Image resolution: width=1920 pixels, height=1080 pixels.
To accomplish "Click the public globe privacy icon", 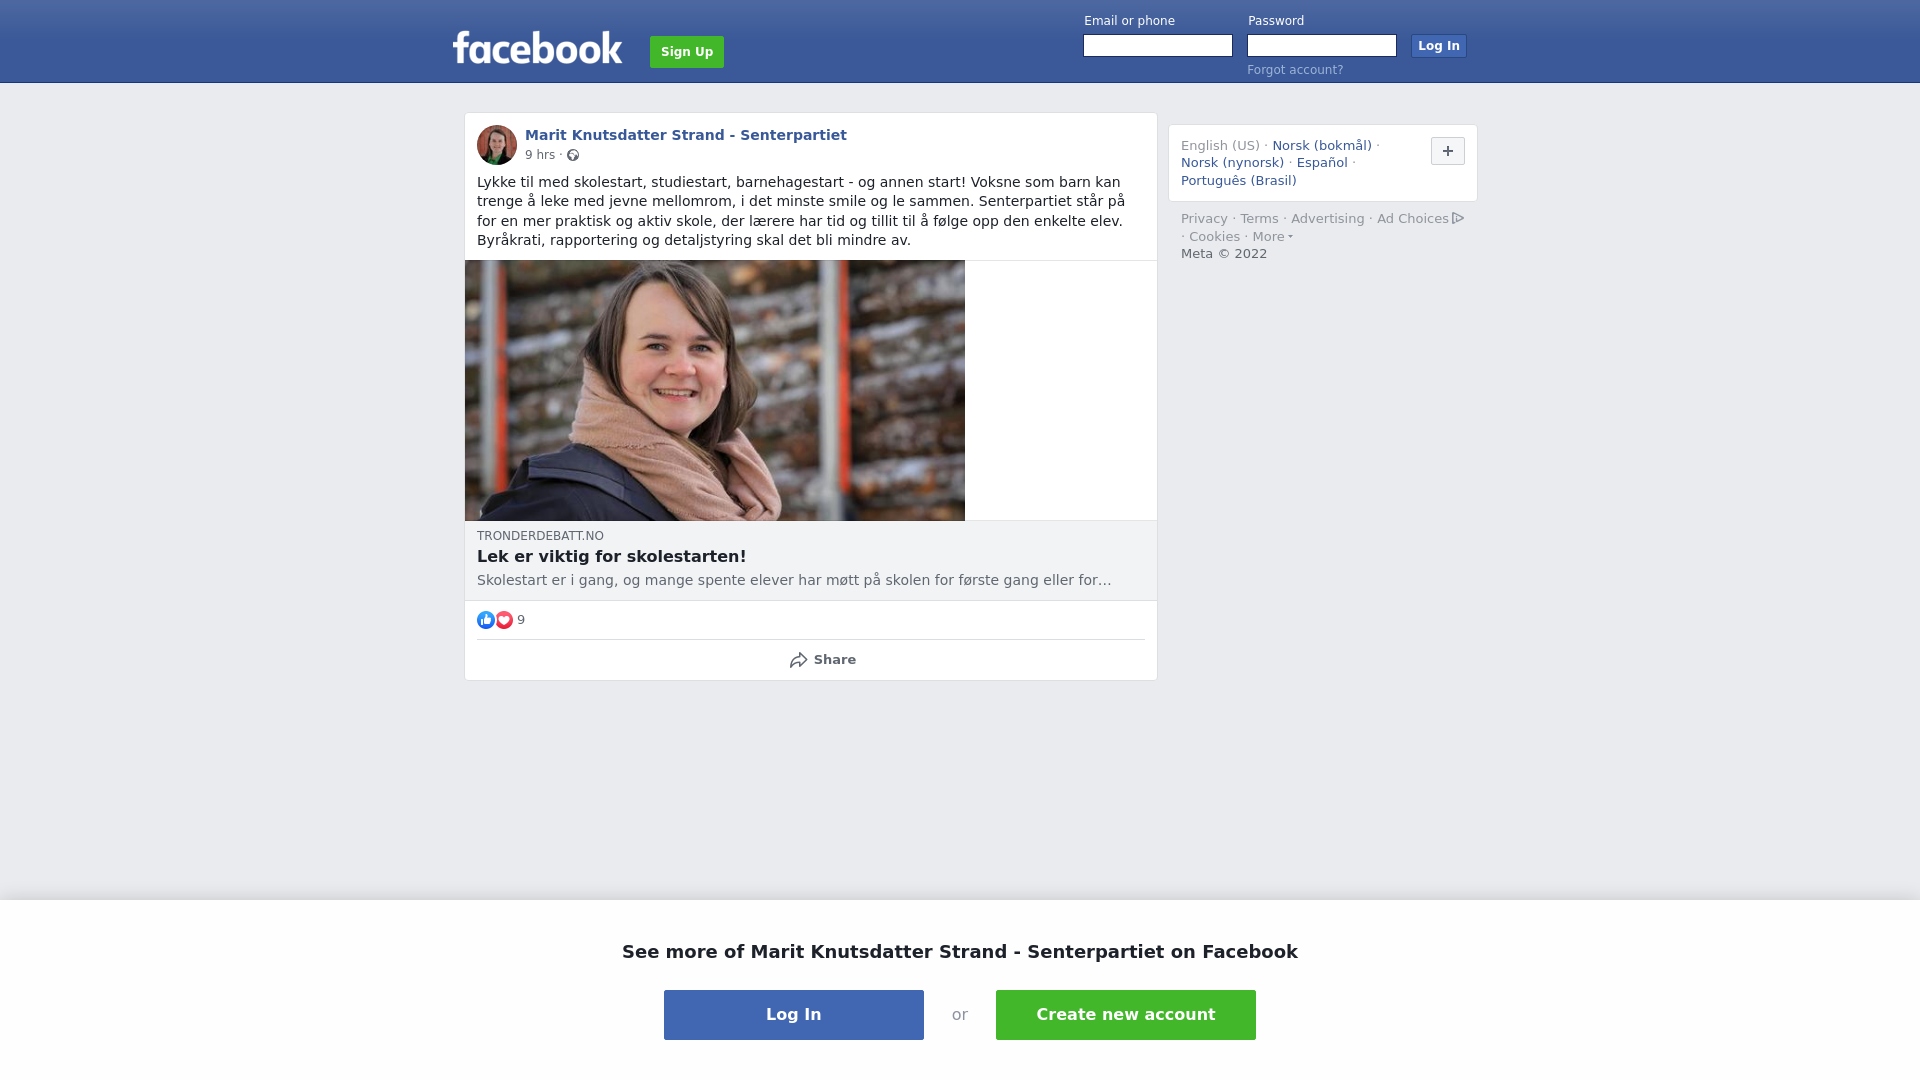I will pos(573,155).
